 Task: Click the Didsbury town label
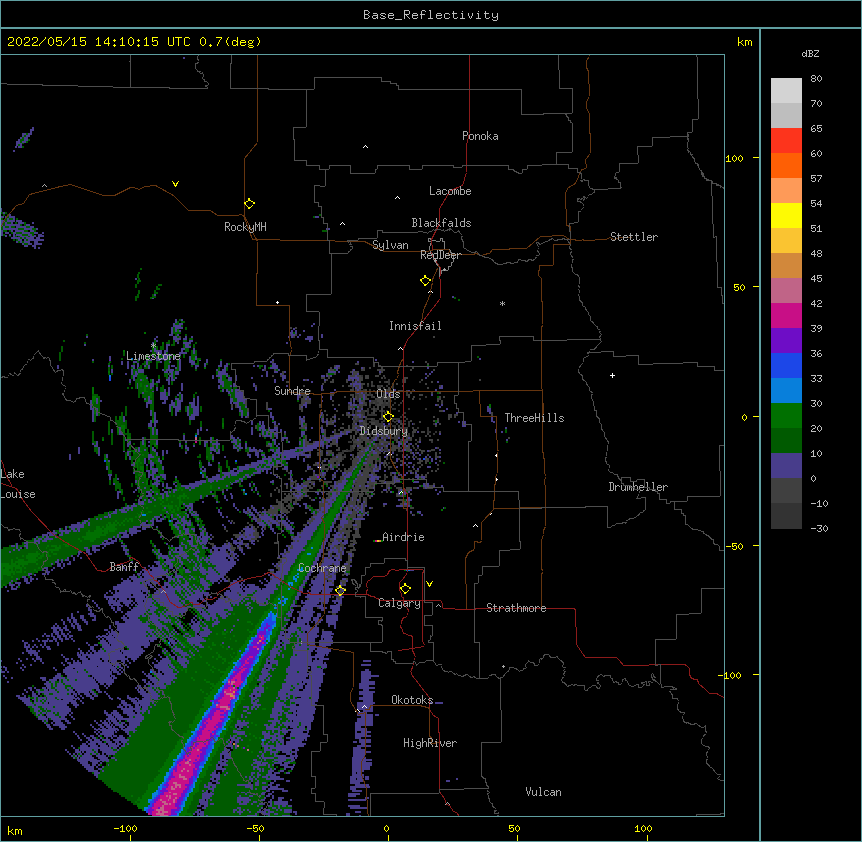384,431
